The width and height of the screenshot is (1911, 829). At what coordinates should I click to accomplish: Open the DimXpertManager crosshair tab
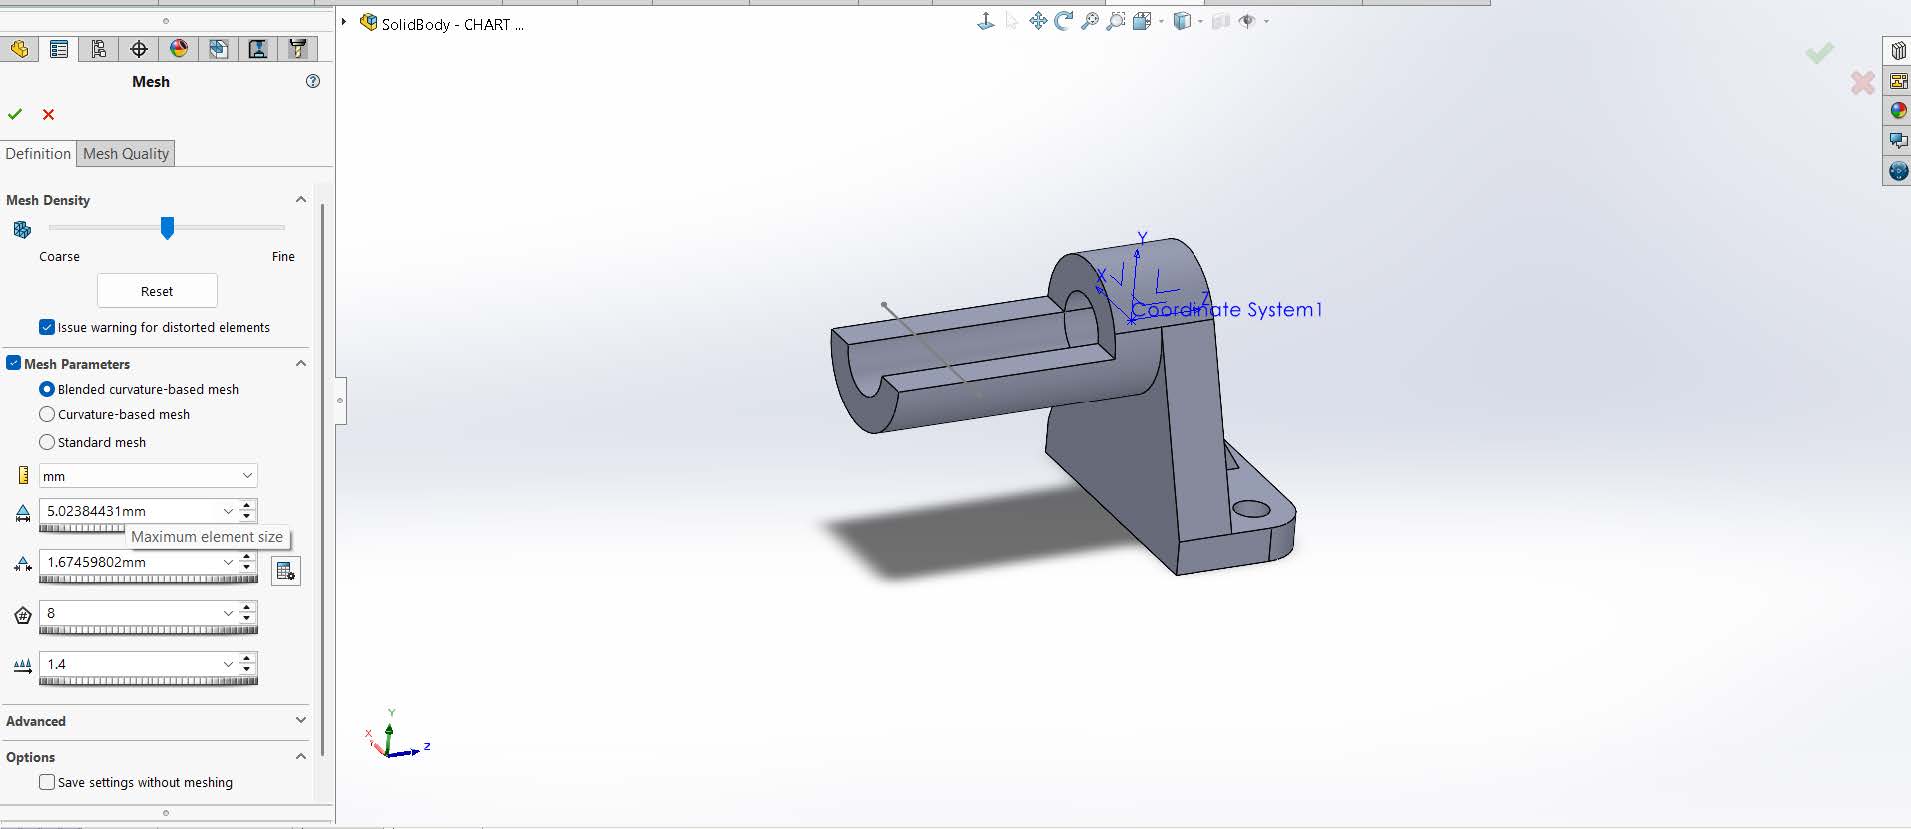(139, 49)
